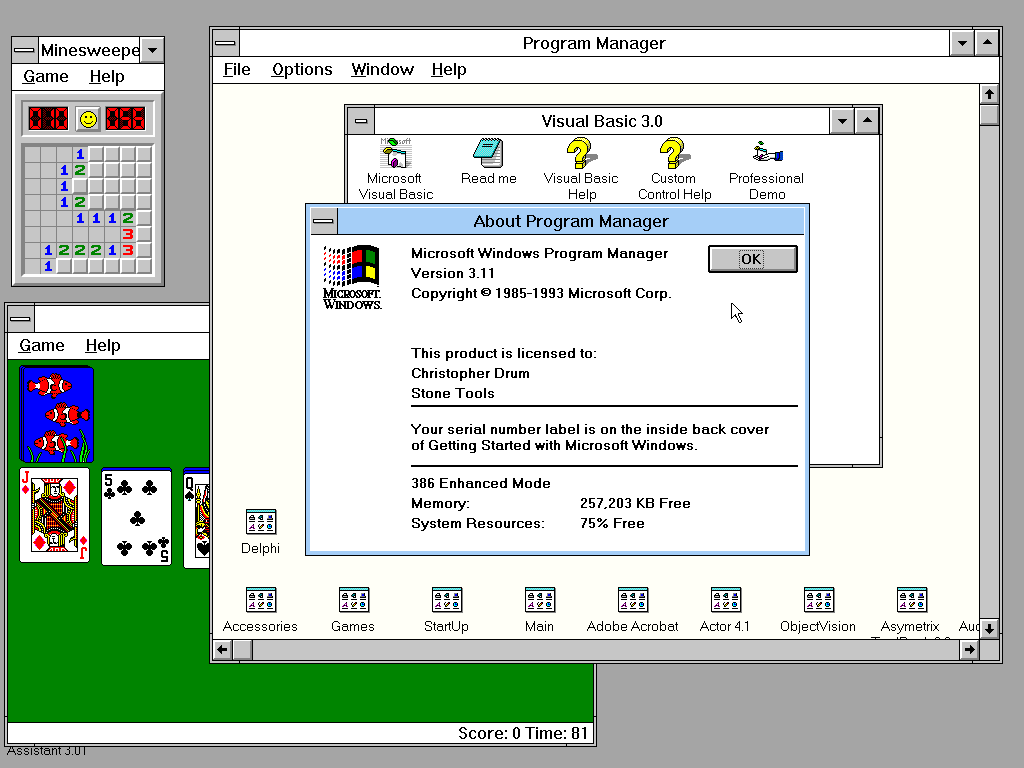
Task: Click the Version 3.11 text
Action: (453, 274)
